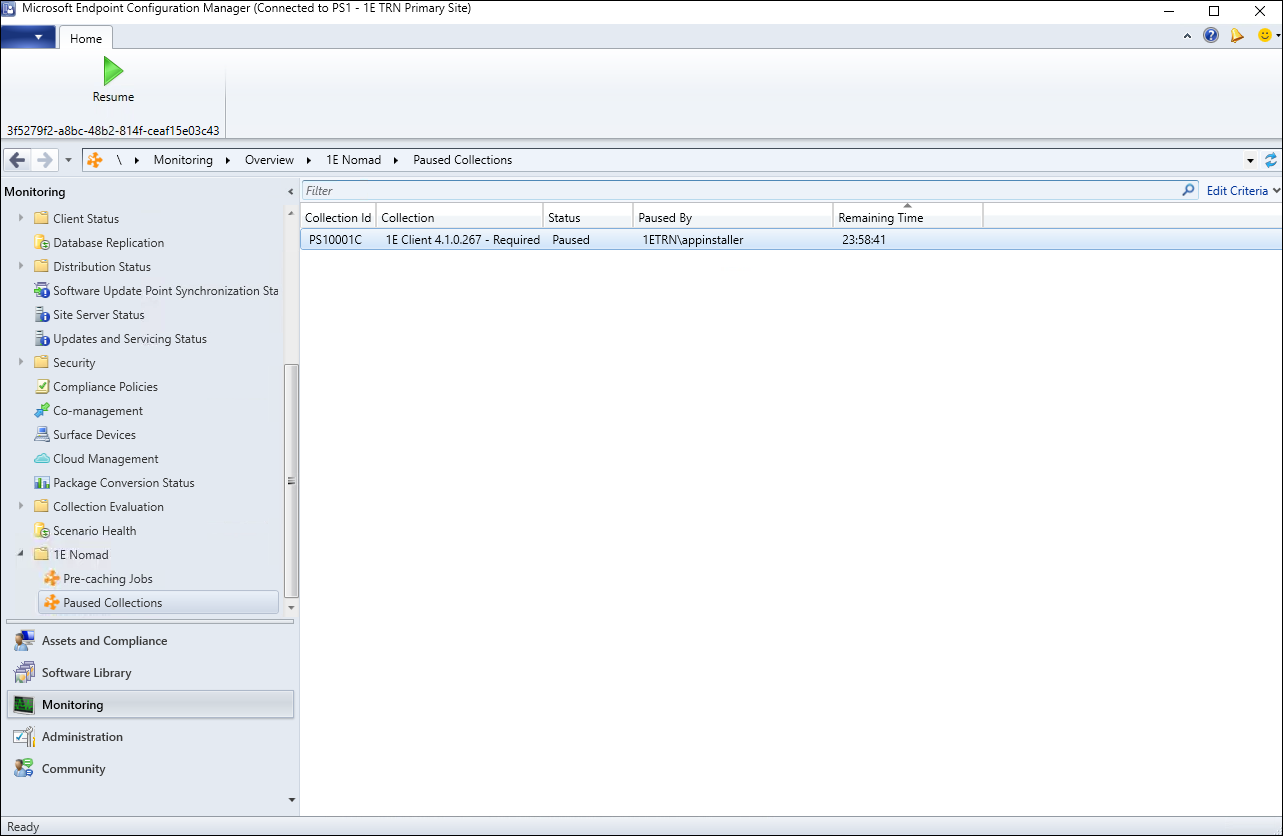Viewport: 1283px width, 836px height.
Task: Open the Administration workspace
Action: click(x=82, y=737)
